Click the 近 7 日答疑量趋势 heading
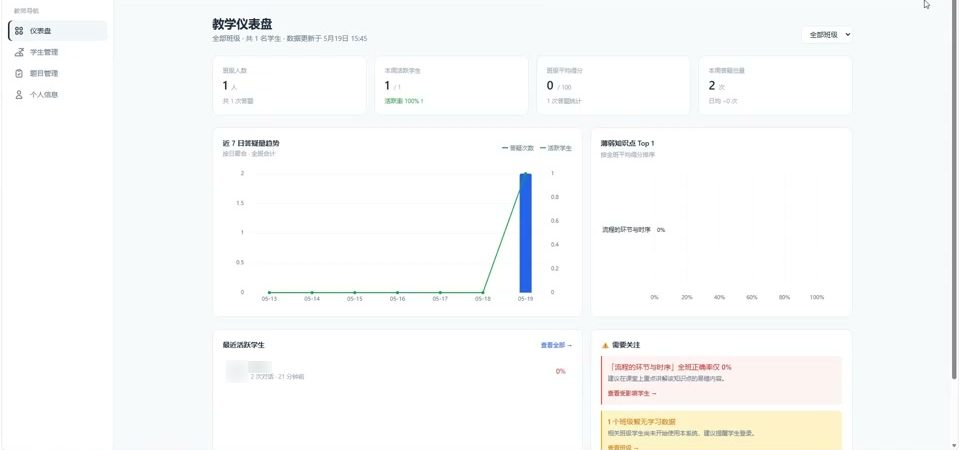Screen dimensions: 960x450 [251, 143]
